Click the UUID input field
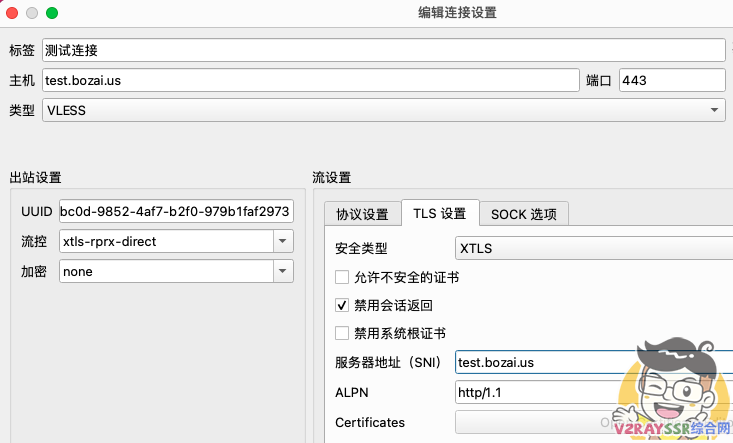Screen dimensions: 733x443 [x=176, y=211]
